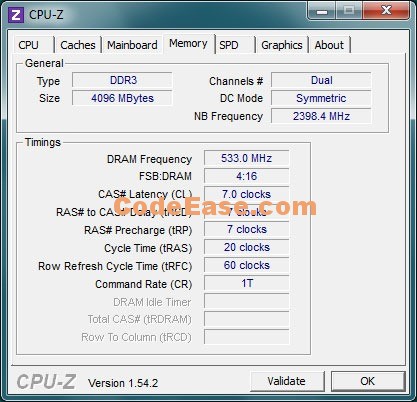Open the Caches tab
Screen dimensions: 417x402
(x=78, y=45)
